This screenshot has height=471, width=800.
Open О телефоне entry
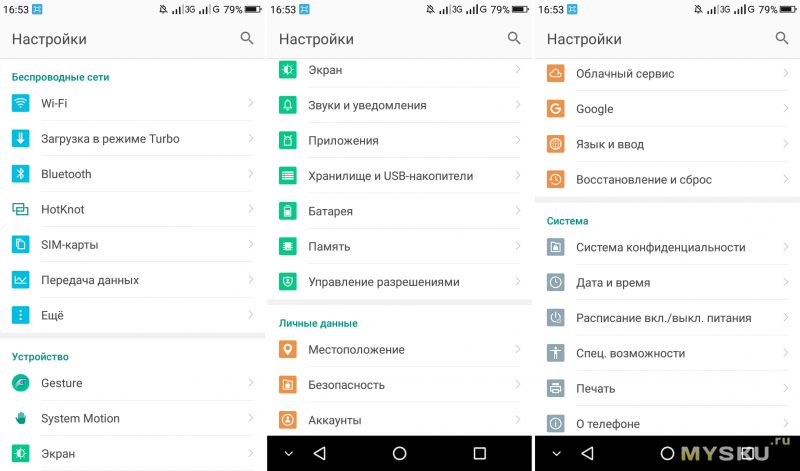click(667, 424)
